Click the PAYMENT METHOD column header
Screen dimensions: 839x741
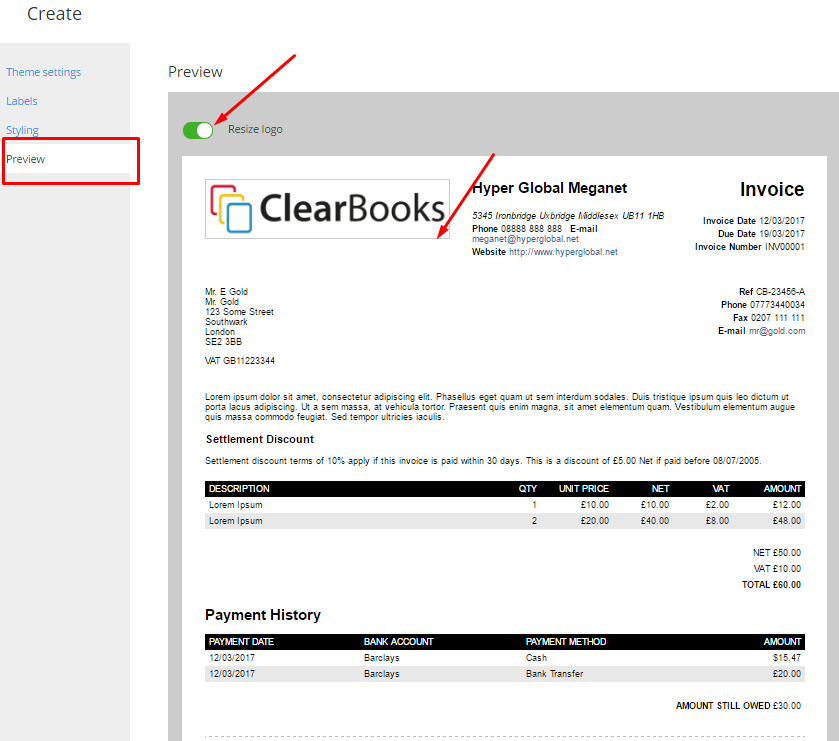pos(566,642)
